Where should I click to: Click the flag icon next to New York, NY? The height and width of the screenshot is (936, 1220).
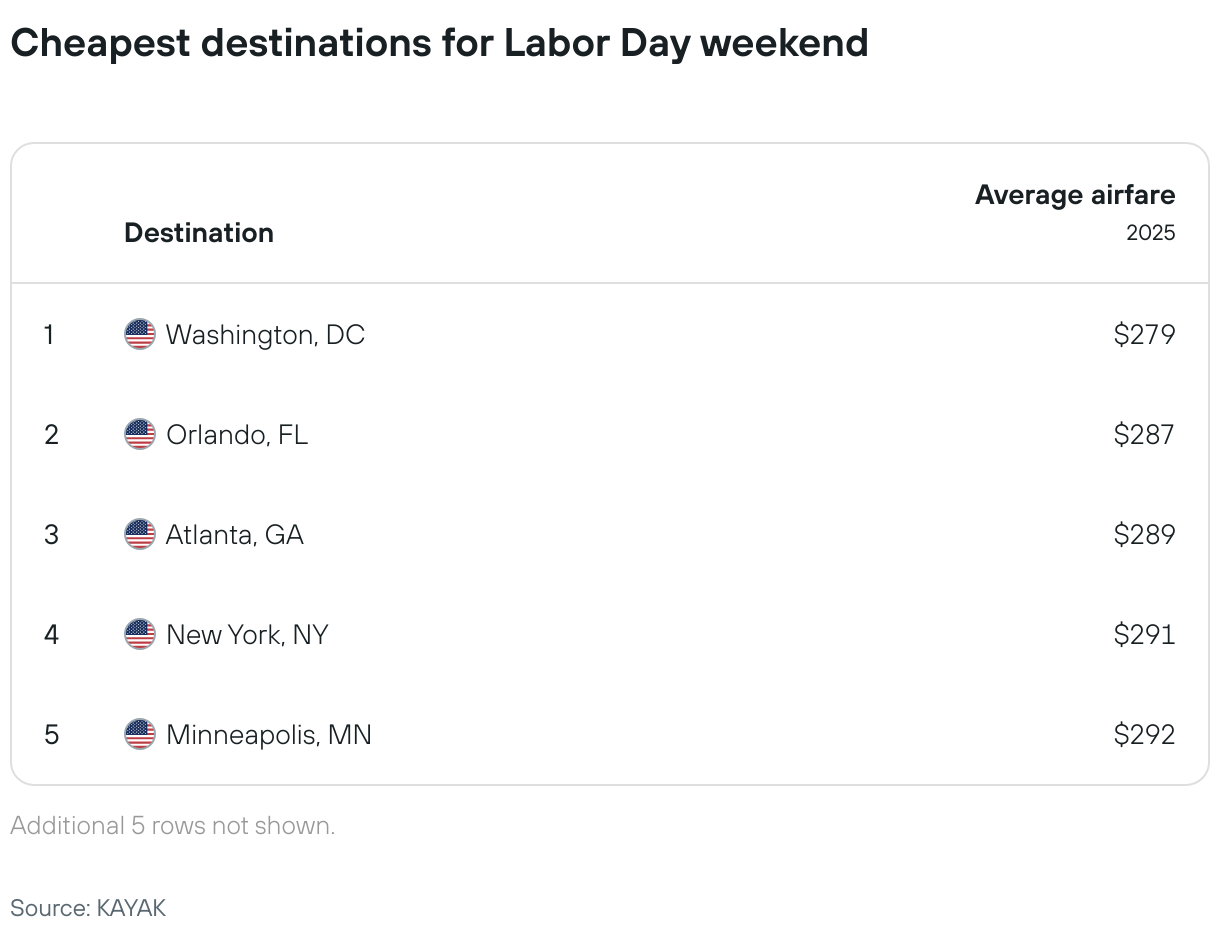click(140, 634)
